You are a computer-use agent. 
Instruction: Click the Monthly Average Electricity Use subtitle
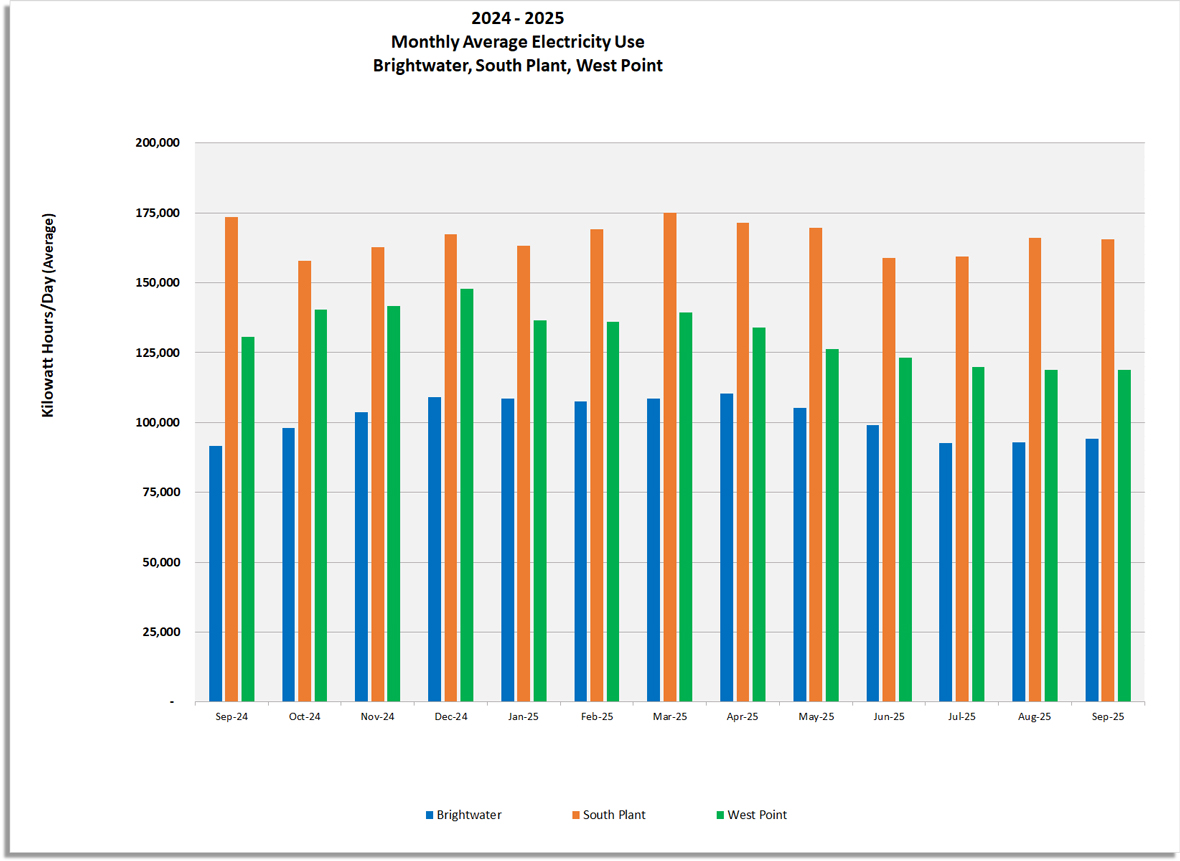[x=517, y=41]
